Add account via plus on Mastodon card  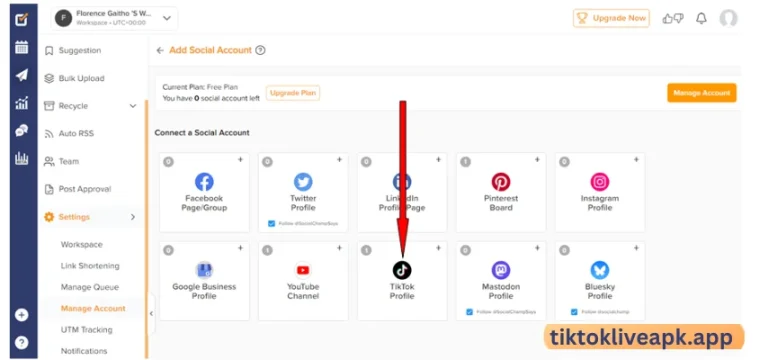click(x=537, y=248)
